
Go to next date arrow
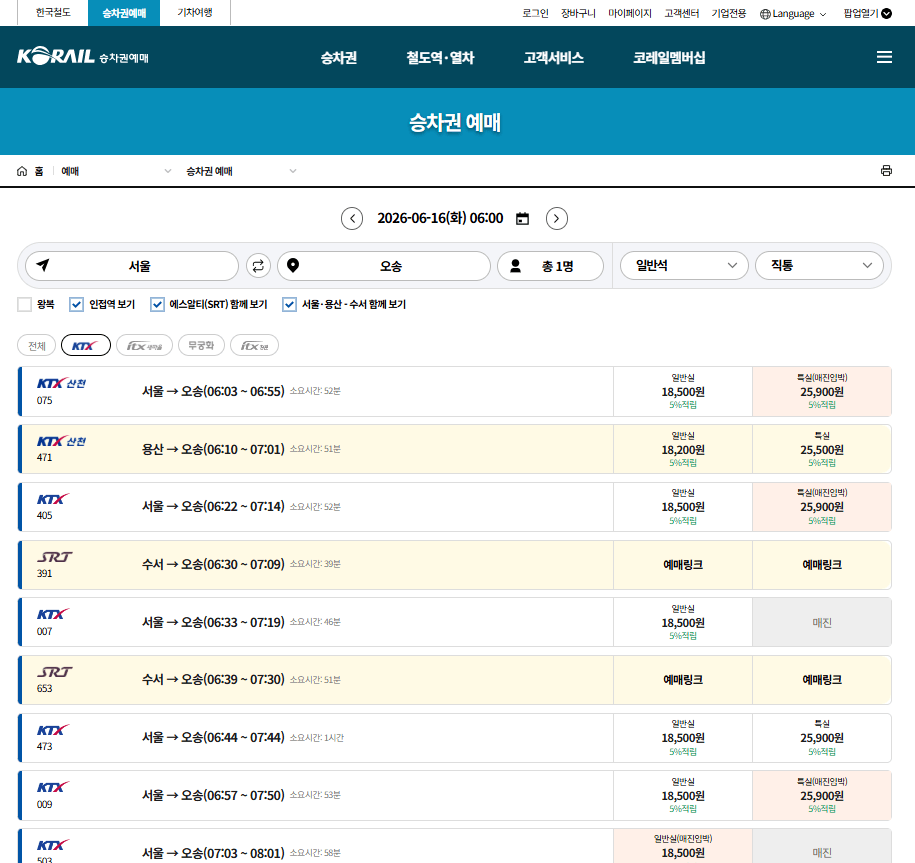click(557, 219)
